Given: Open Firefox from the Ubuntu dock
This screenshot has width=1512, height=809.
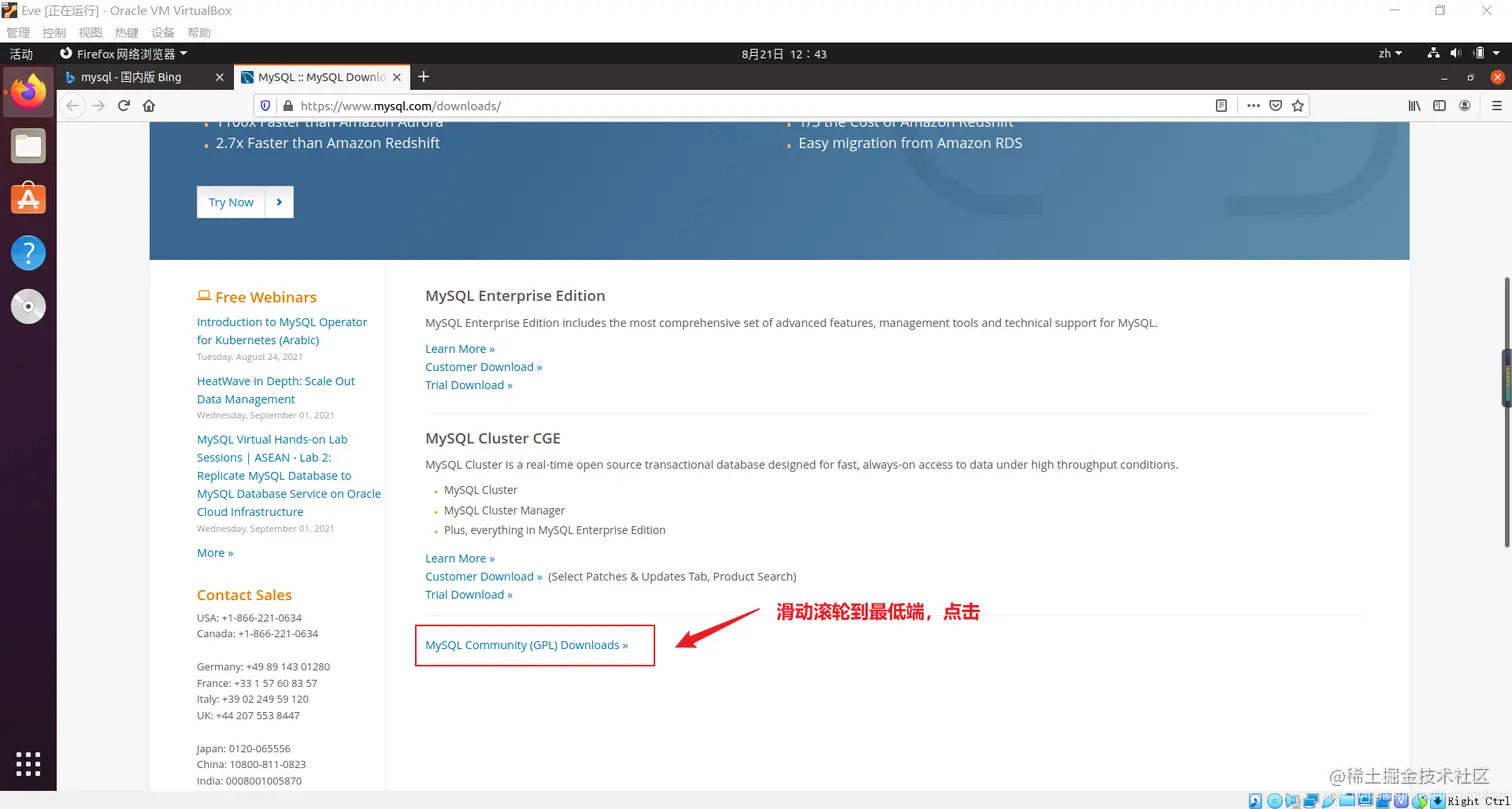Looking at the screenshot, I should tap(28, 93).
